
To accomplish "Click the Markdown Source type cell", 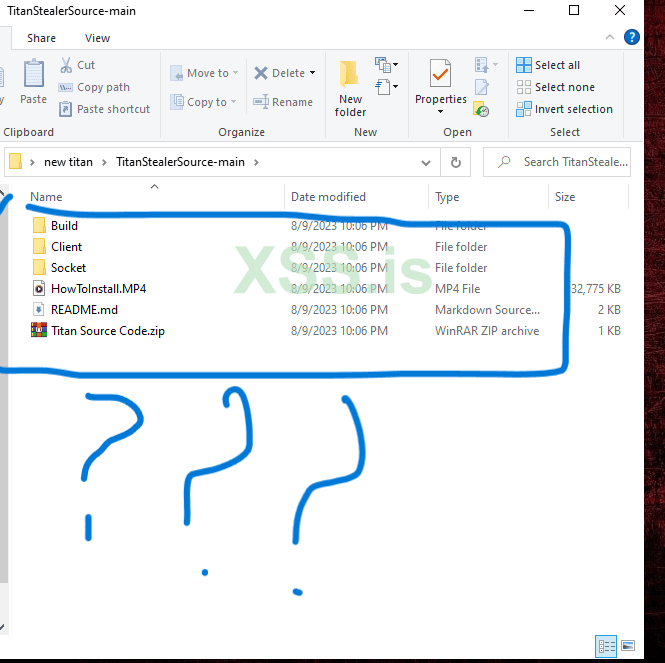I will tap(487, 310).
